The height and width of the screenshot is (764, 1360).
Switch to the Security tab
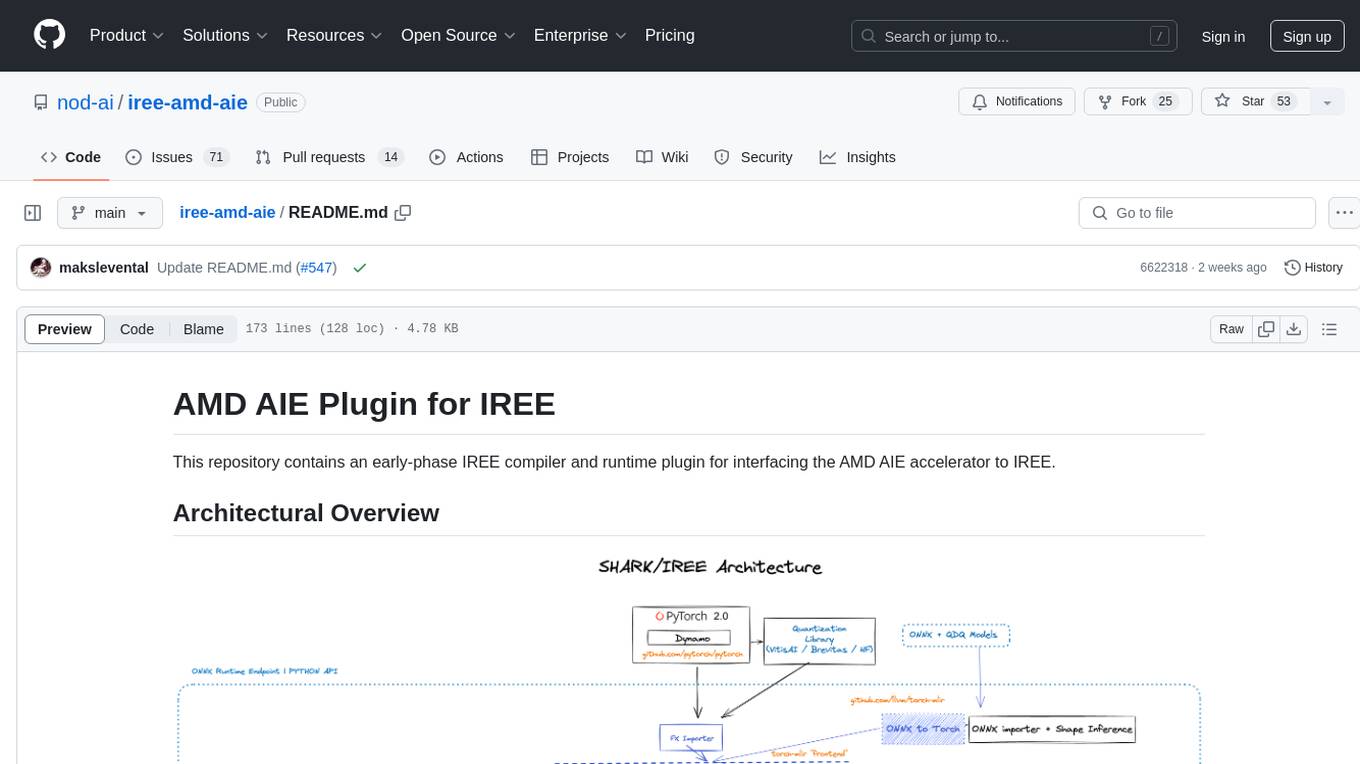[753, 157]
